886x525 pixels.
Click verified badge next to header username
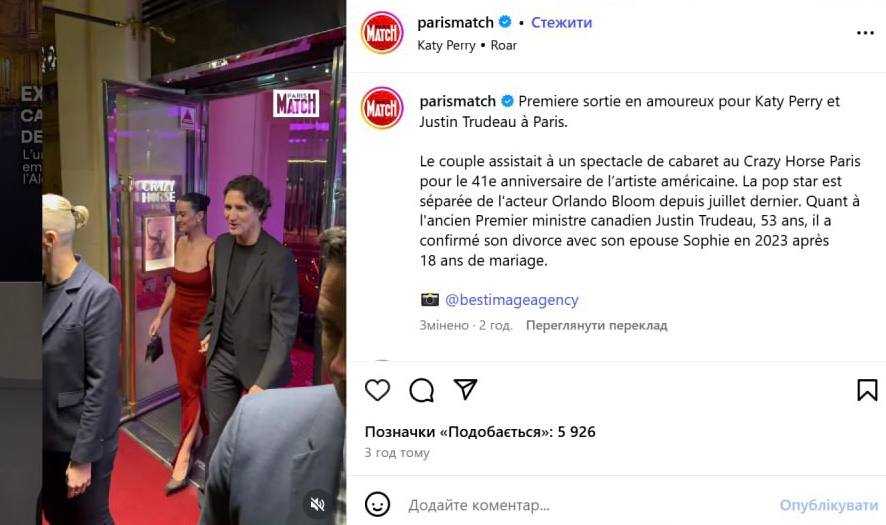(505, 22)
